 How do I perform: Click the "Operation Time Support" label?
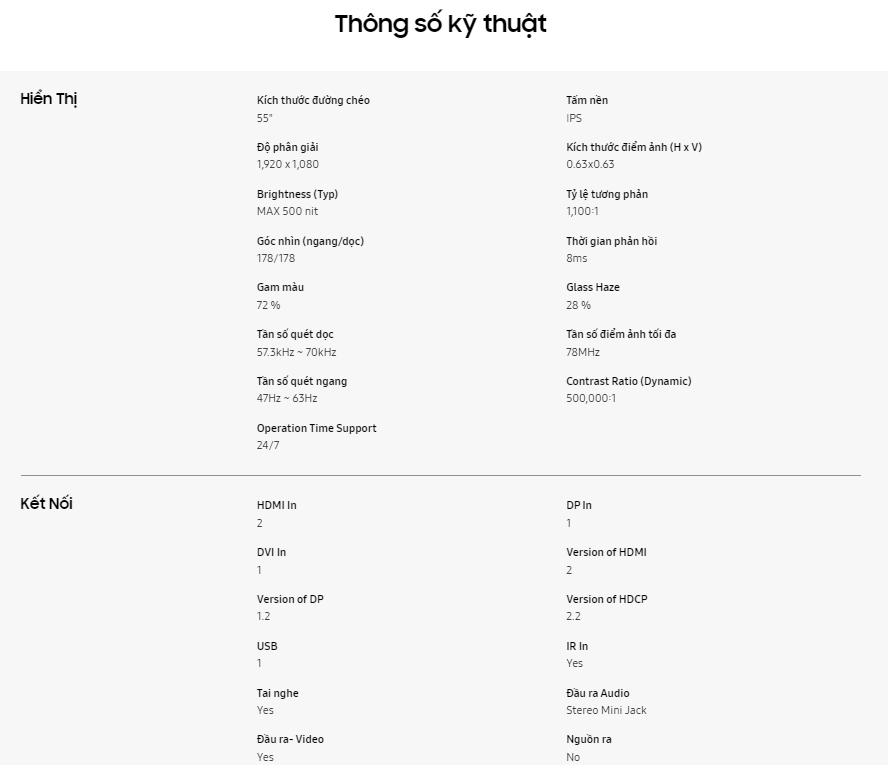(x=317, y=428)
